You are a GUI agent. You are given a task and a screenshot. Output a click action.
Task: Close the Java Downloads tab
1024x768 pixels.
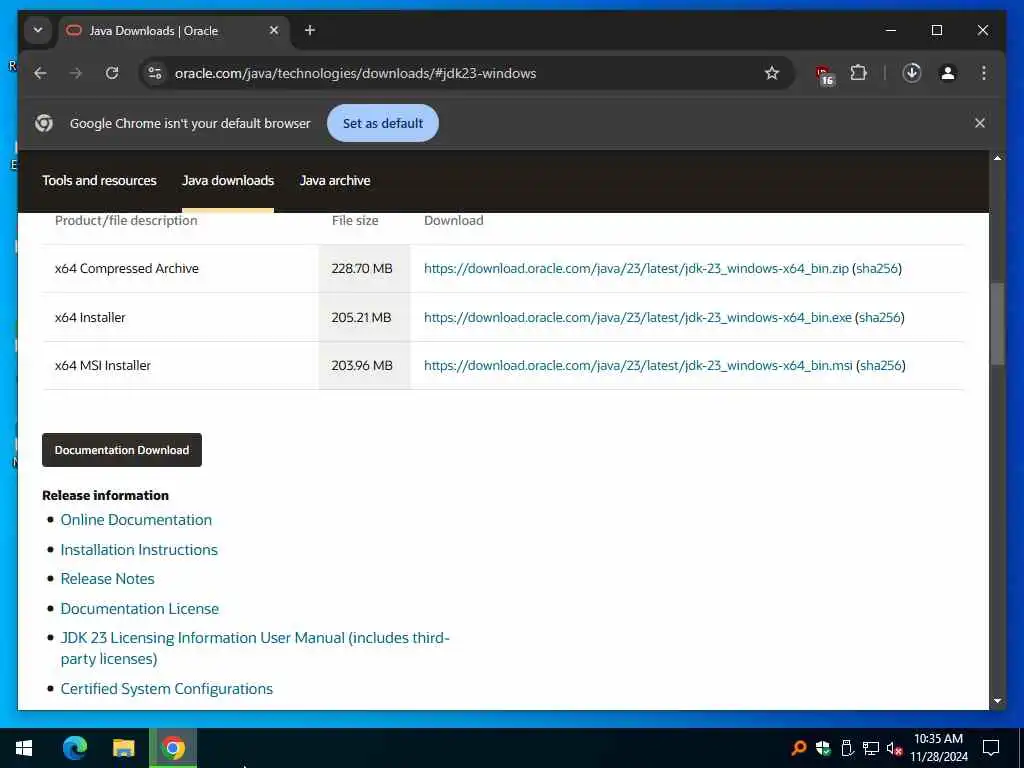click(274, 31)
